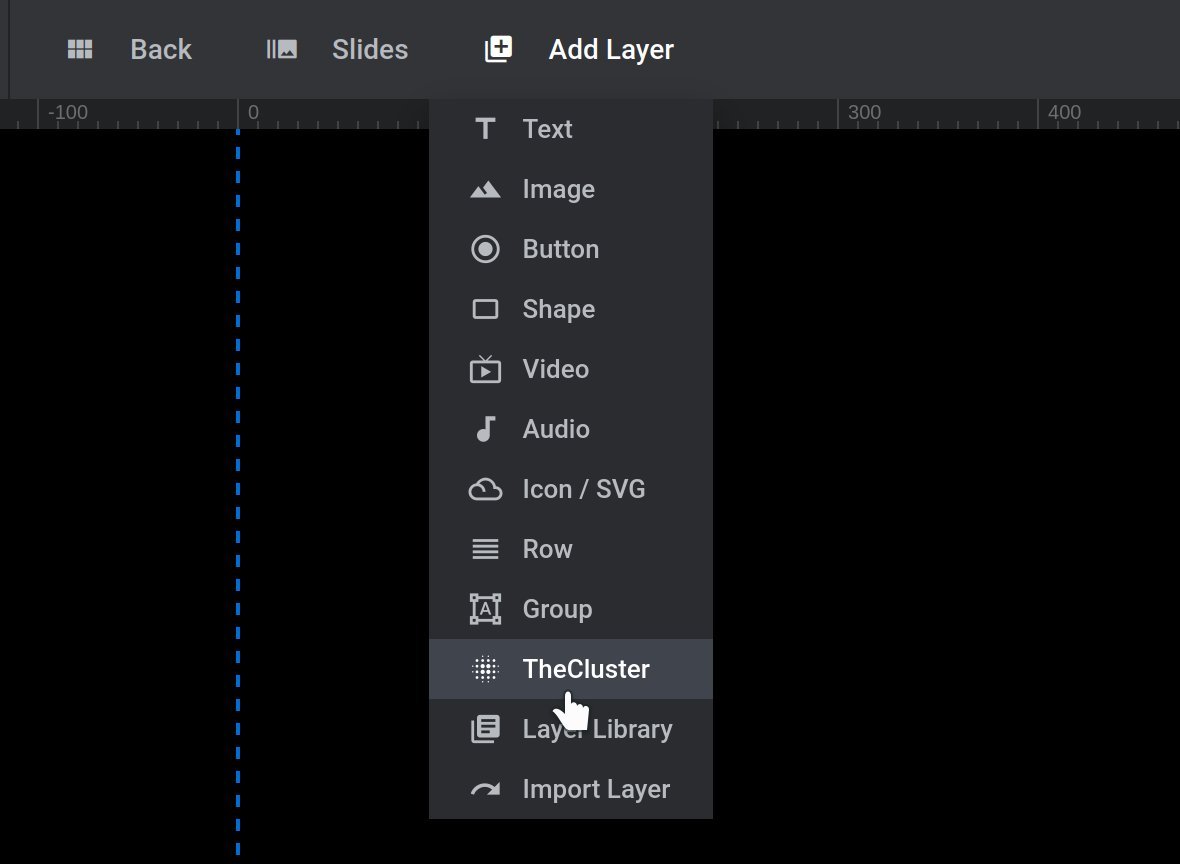Viewport: 1180px width, 864px height.
Task: Click the ruler at the 400 mark
Action: click(1064, 113)
